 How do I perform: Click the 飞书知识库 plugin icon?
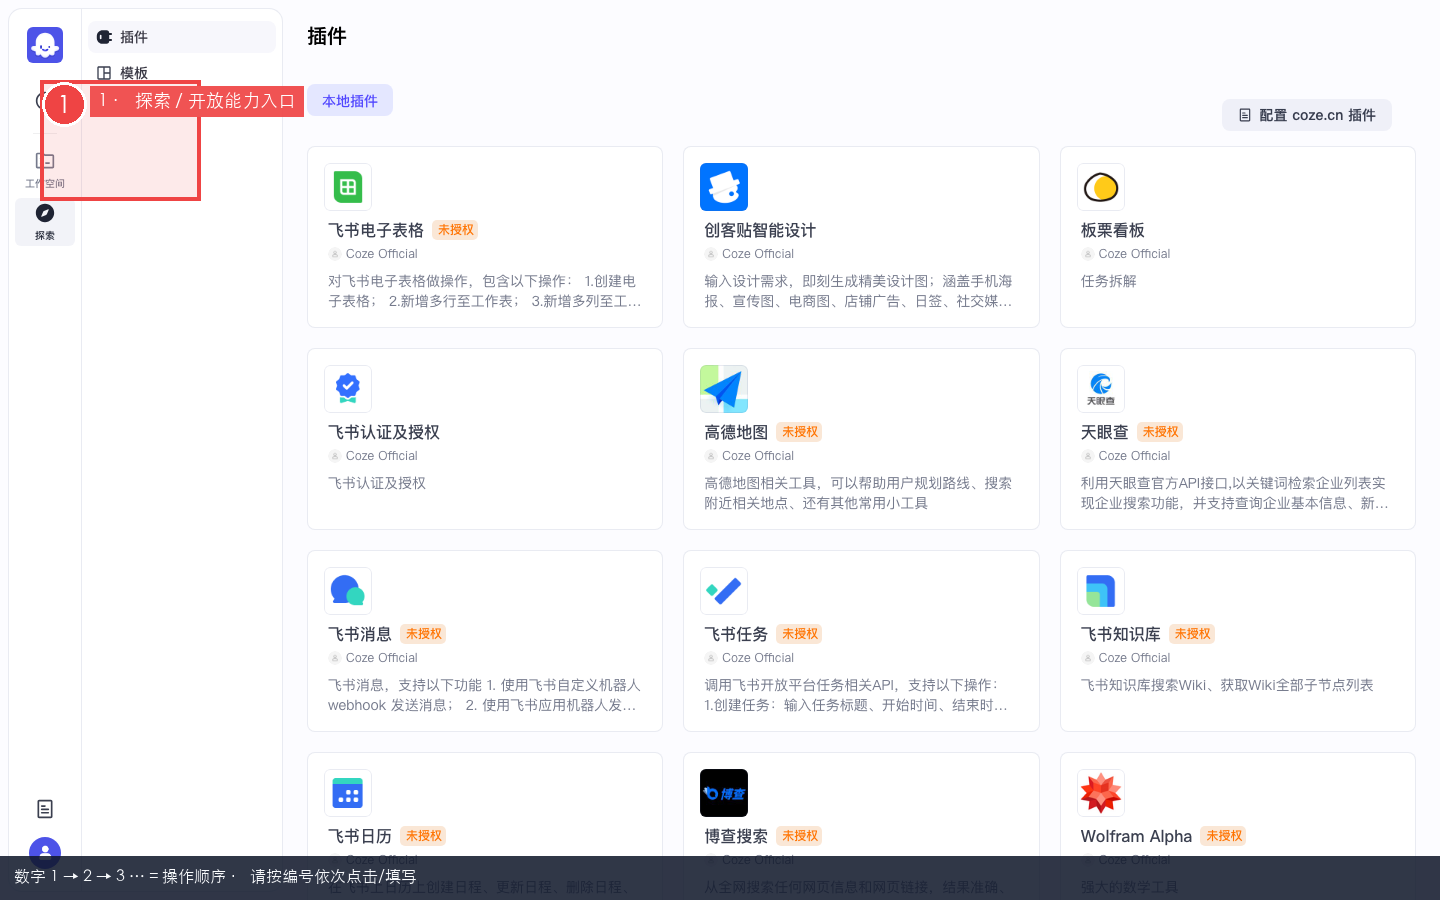(x=1101, y=591)
